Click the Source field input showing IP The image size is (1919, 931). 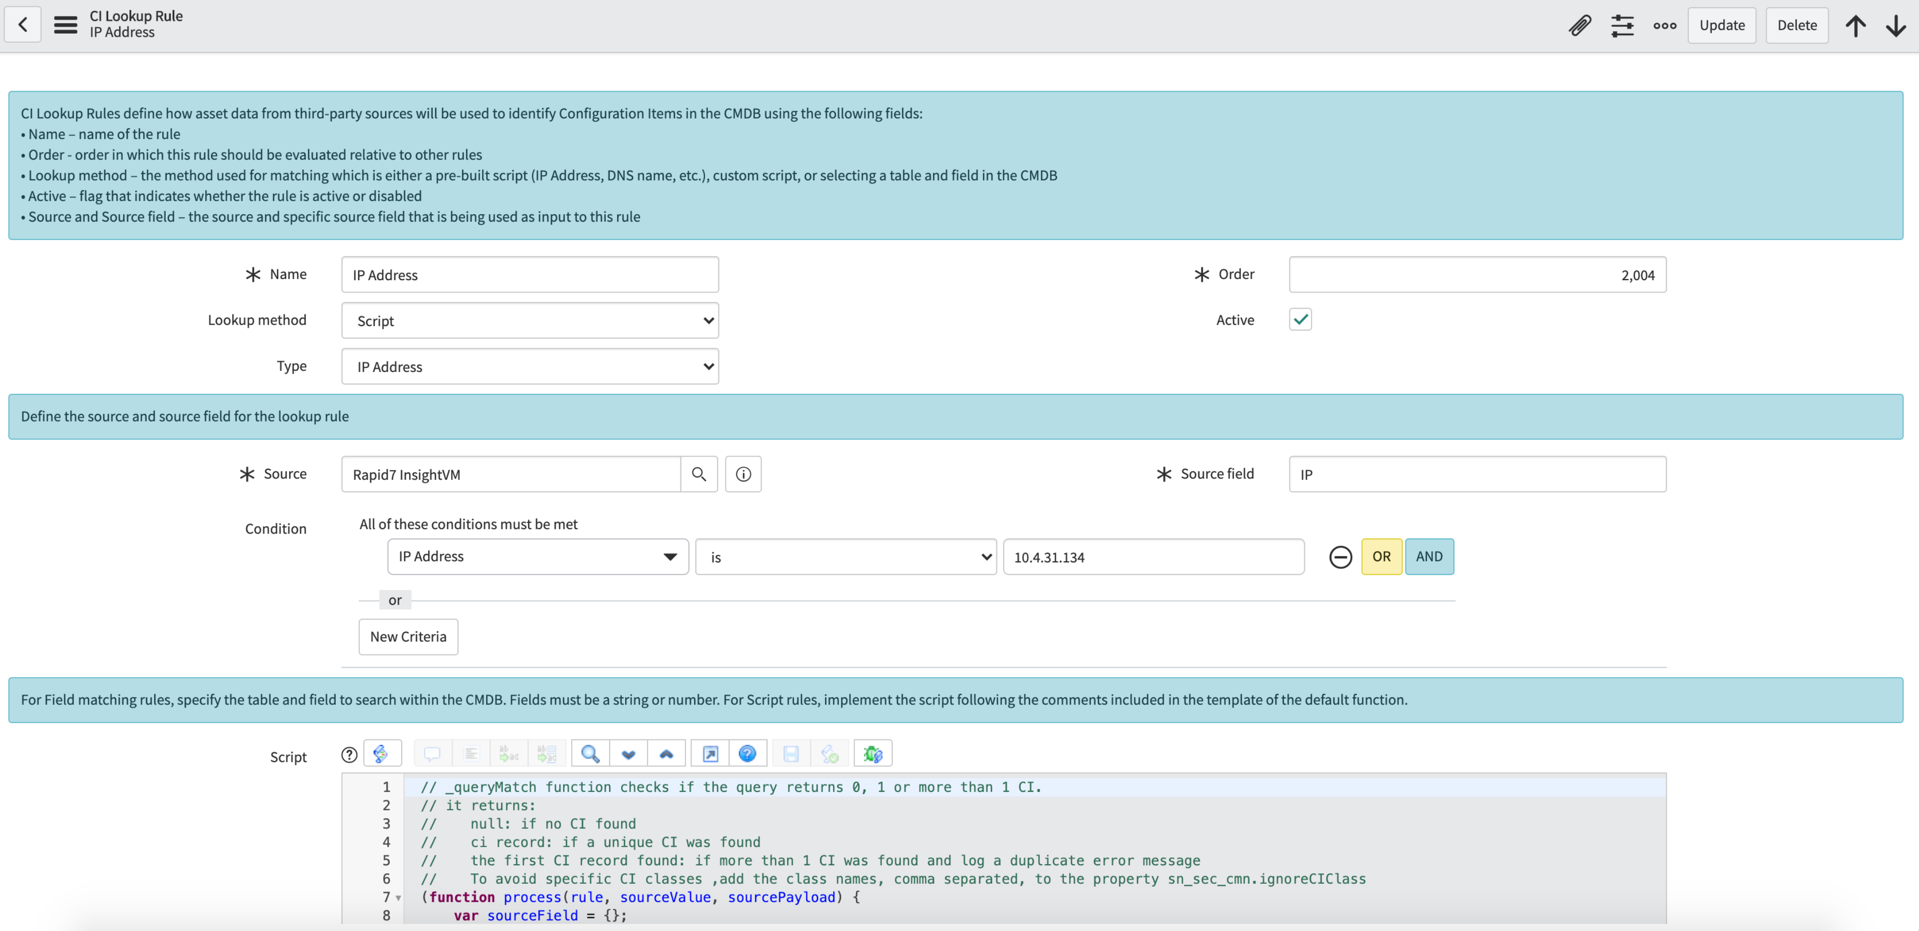pyautogui.click(x=1477, y=474)
